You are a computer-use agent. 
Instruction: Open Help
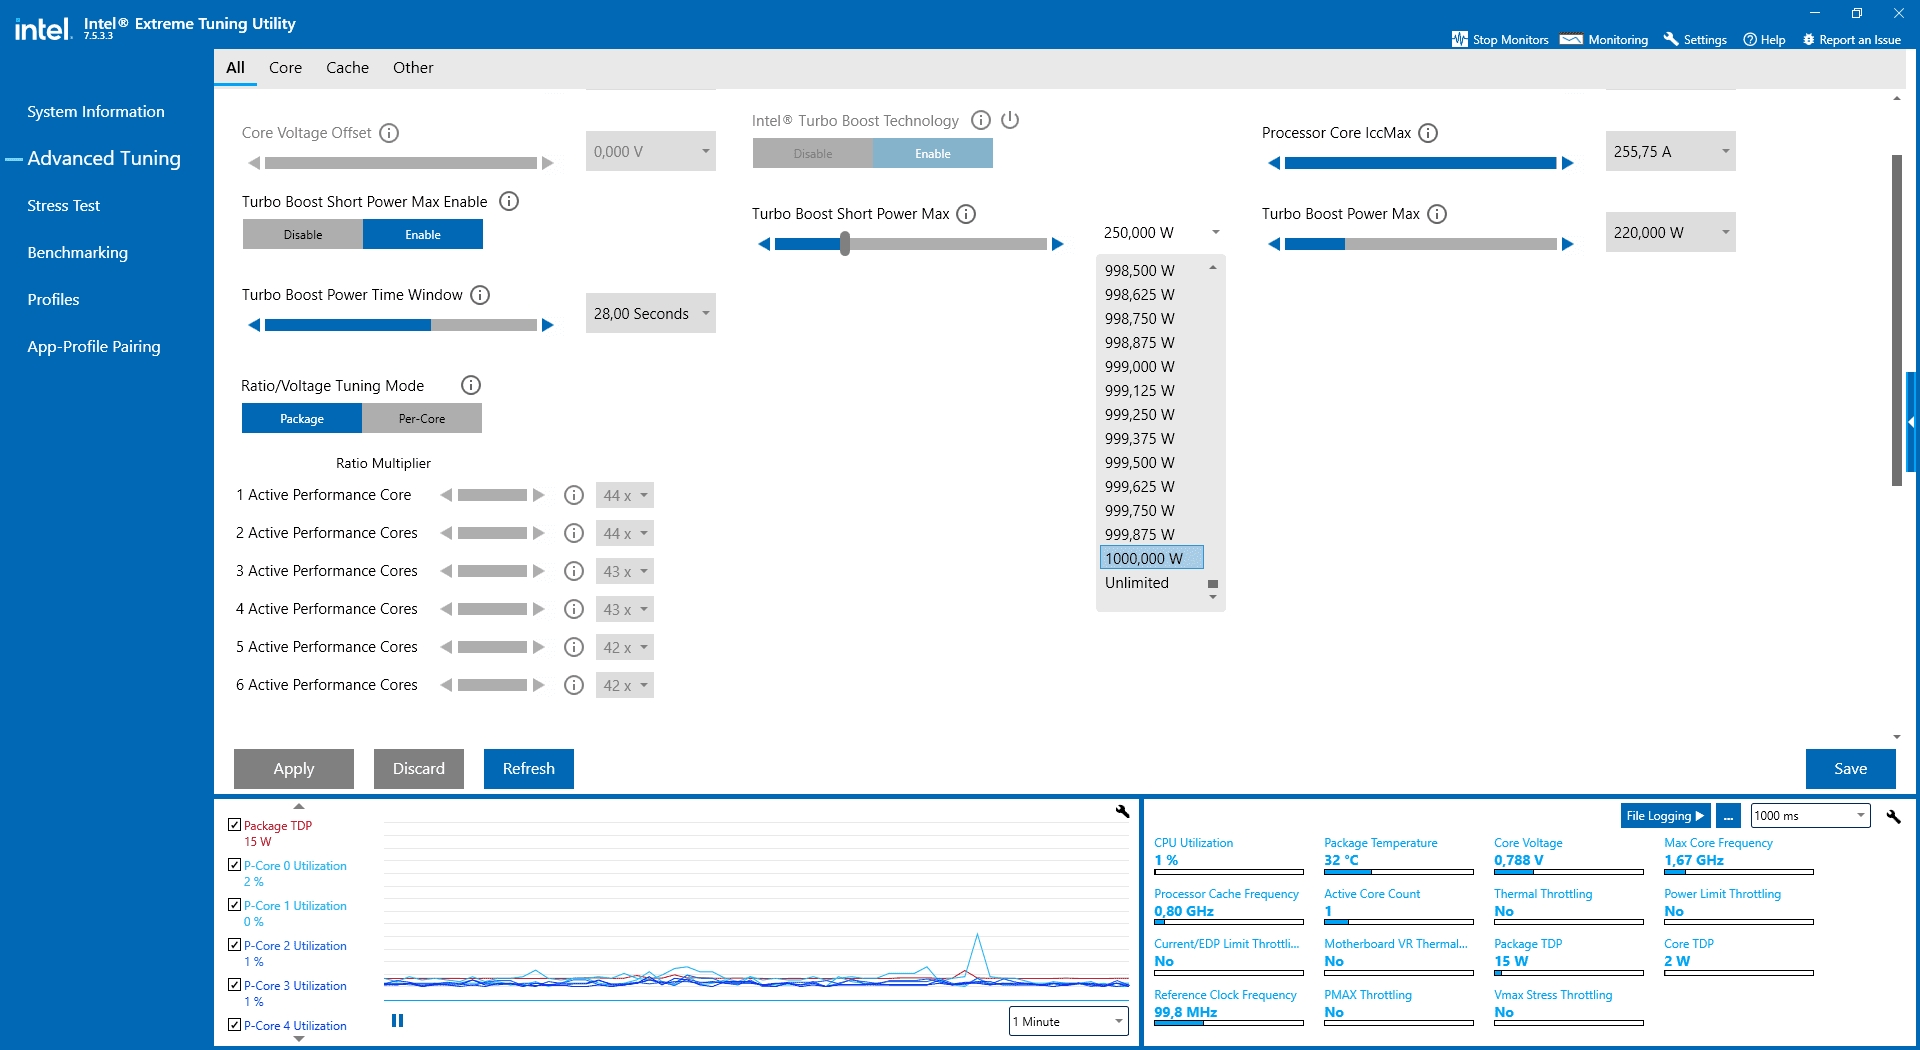tap(1764, 40)
